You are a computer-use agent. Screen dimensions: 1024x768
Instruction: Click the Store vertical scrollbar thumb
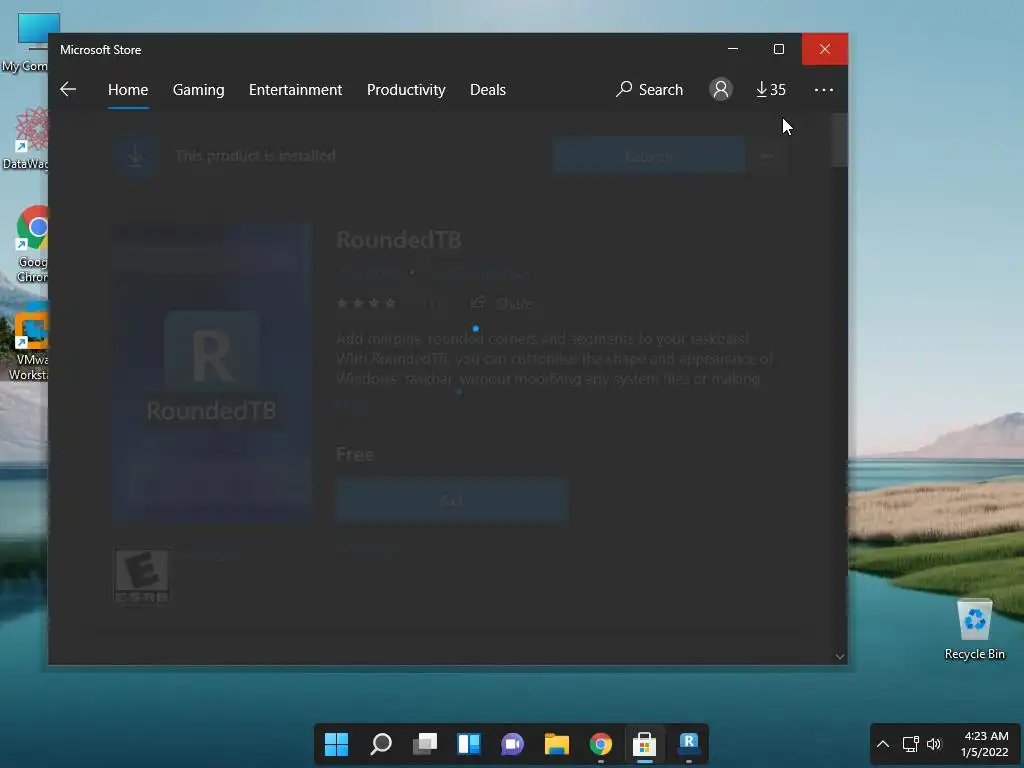[840, 140]
